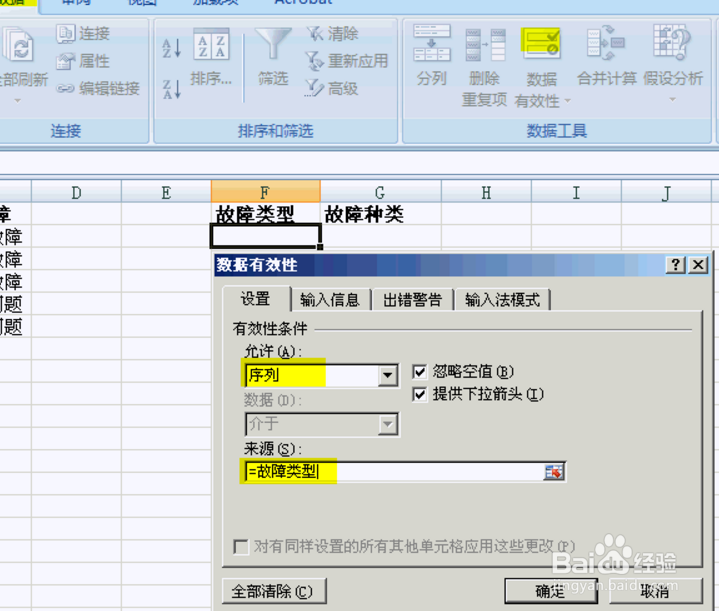The width and height of the screenshot is (719, 611).
Task: Open the Sort (排序) dialog
Action: (x=211, y=57)
